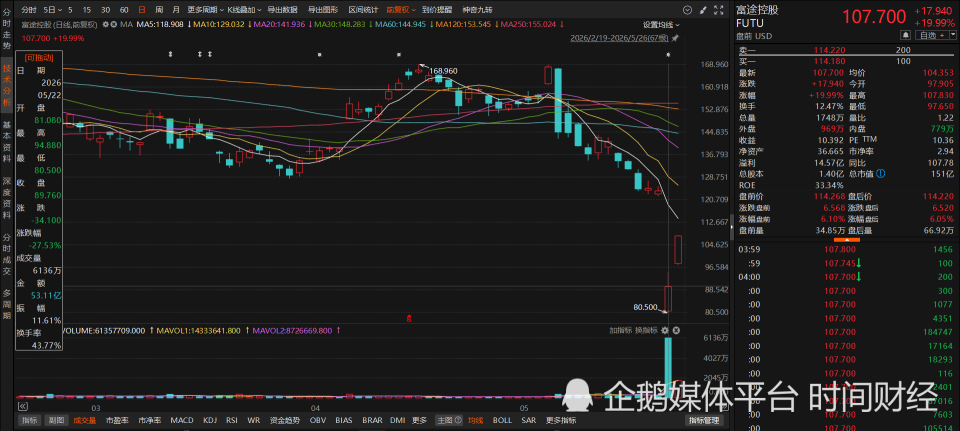Click the pin icon beside date range
This screenshot has width=960, height=431.
click(675, 38)
